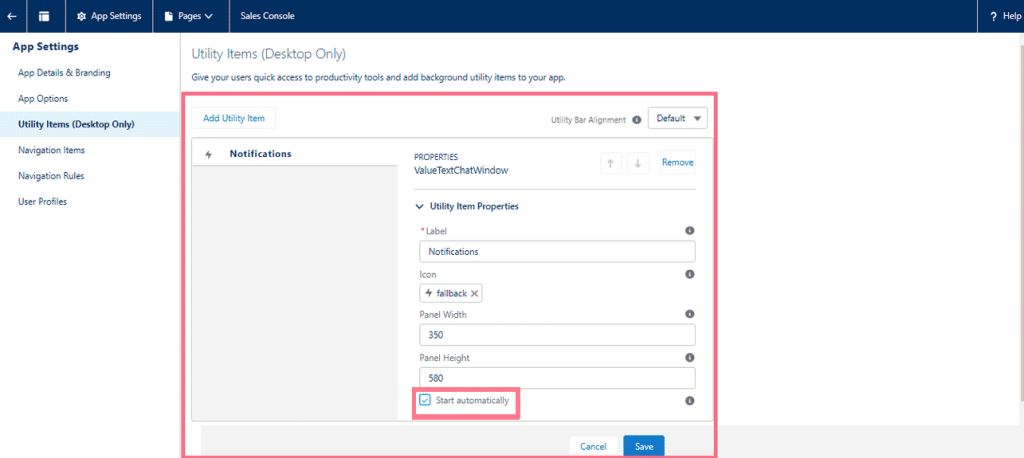
Task: Click the move up arrow button
Action: pos(611,163)
